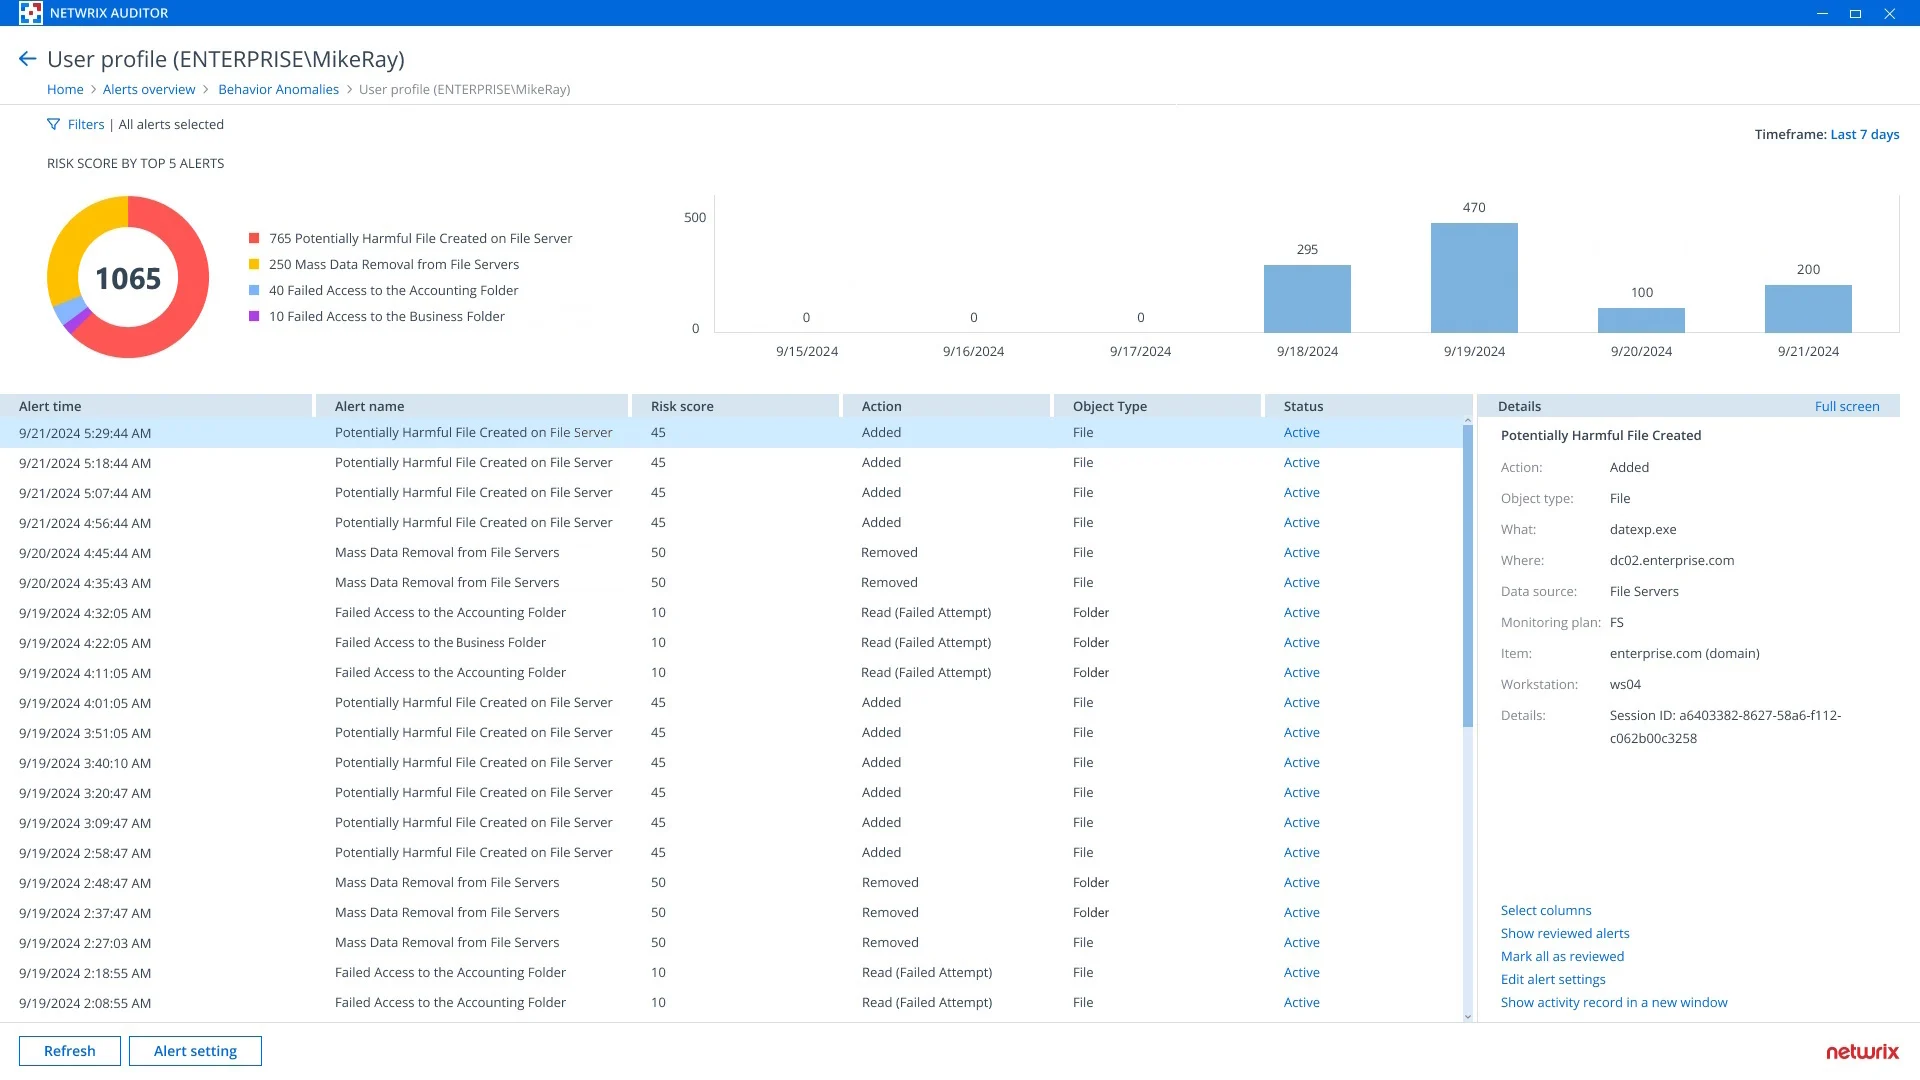Select alert time 9/20/2024 4:35:43 AM
This screenshot has width=1920, height=1080.
click(x=85, y=584)
